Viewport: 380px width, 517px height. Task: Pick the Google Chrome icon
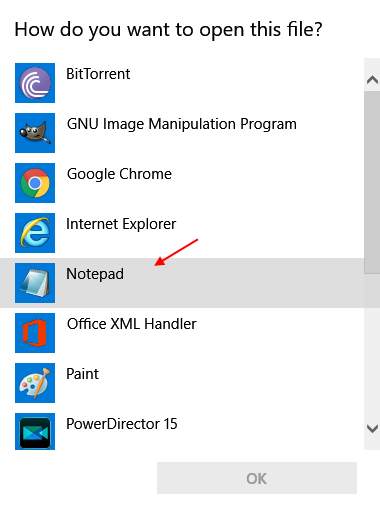(x=35, y=183)
